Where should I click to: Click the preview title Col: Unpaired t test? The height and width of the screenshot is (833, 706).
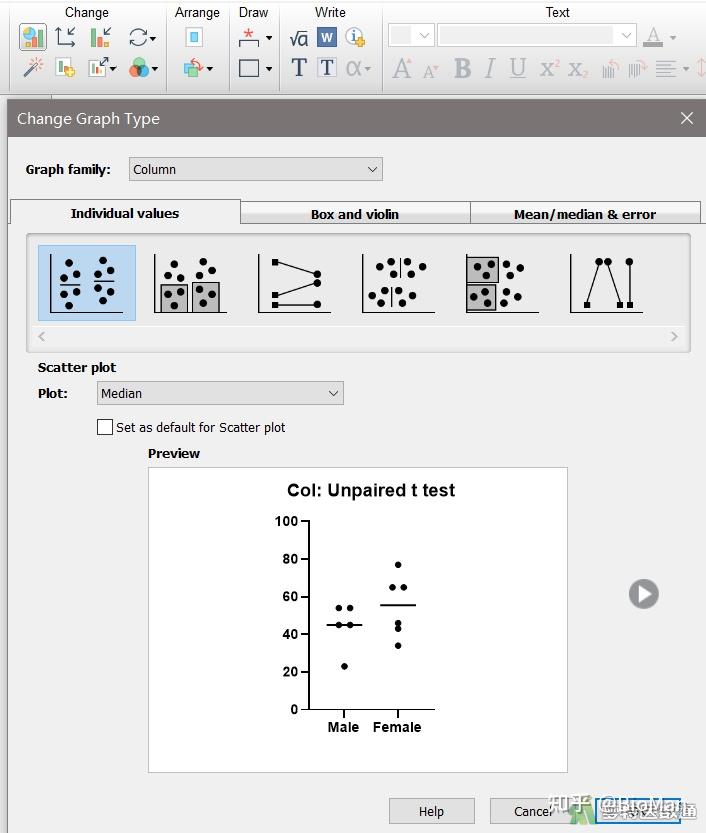point(371,490)
